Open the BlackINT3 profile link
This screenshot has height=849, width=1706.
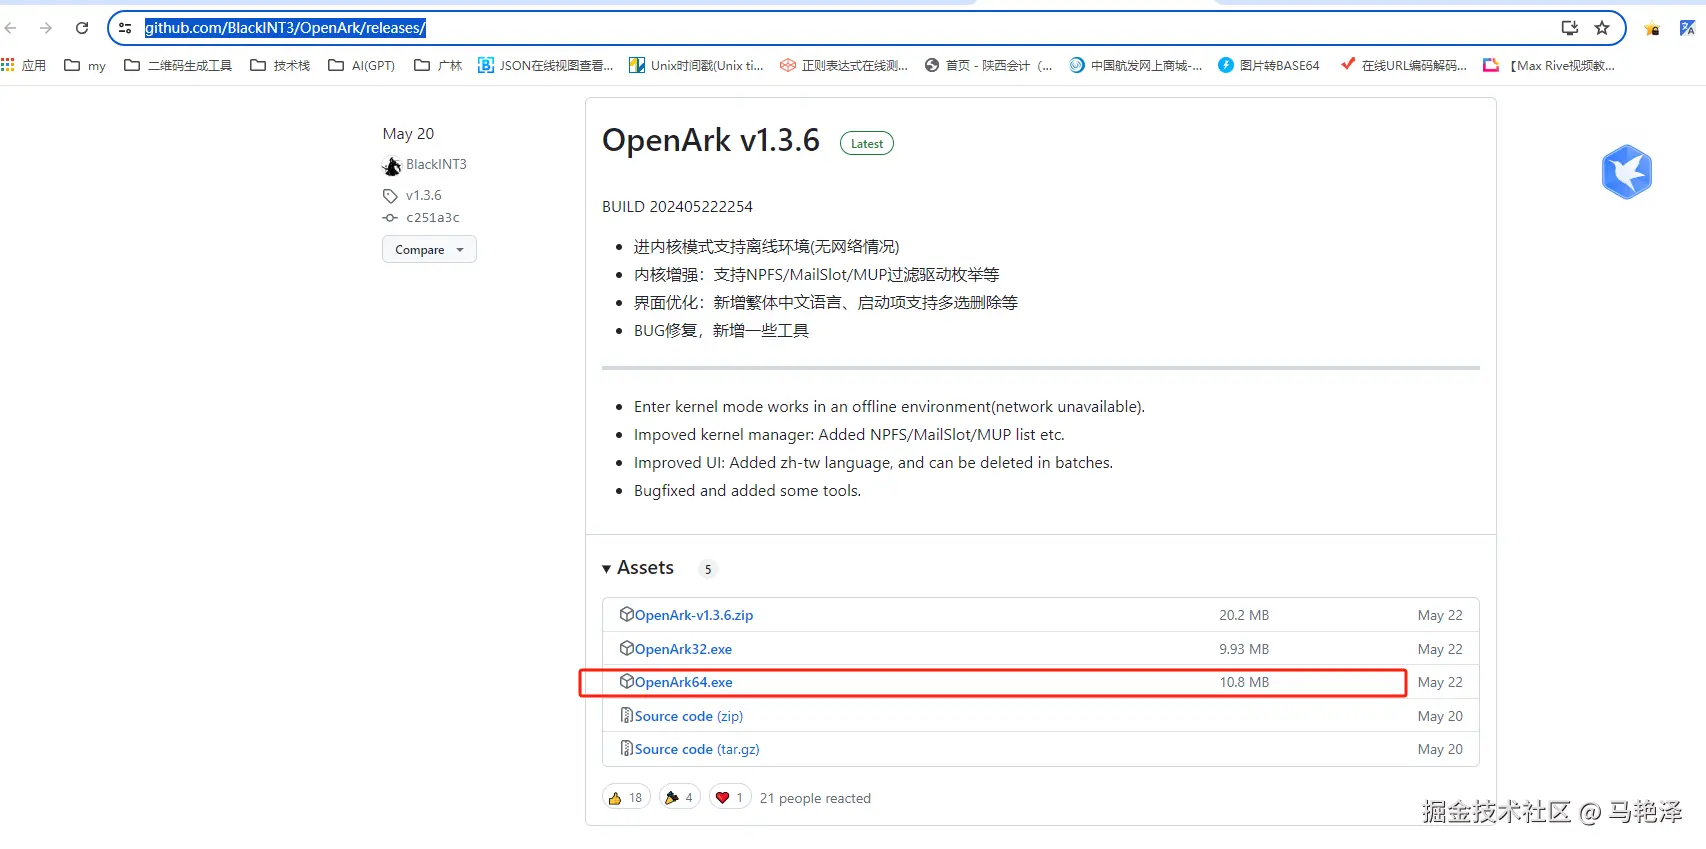click(436, 164)
